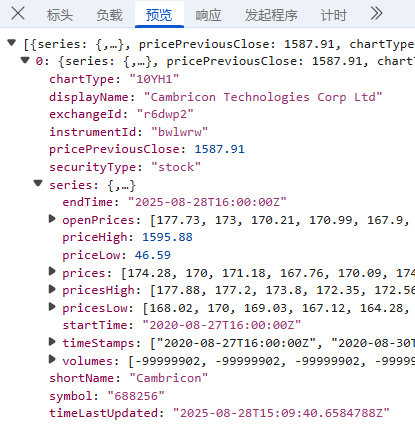Open the 发起程序 tab
Image resolution: width=415 pixels, height=426 pixels.
tap(271, 15)
